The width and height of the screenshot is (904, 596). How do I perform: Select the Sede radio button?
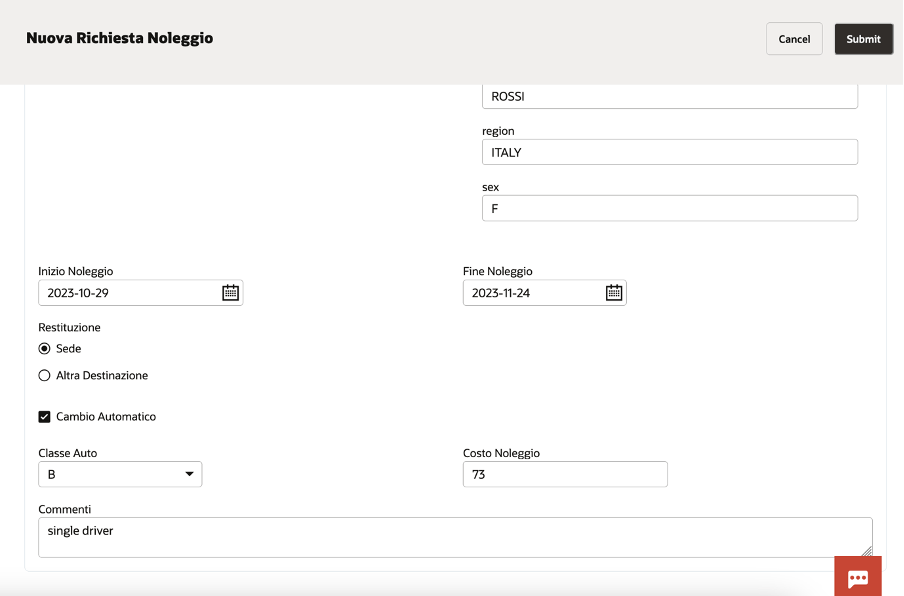[x=44, y=349]
